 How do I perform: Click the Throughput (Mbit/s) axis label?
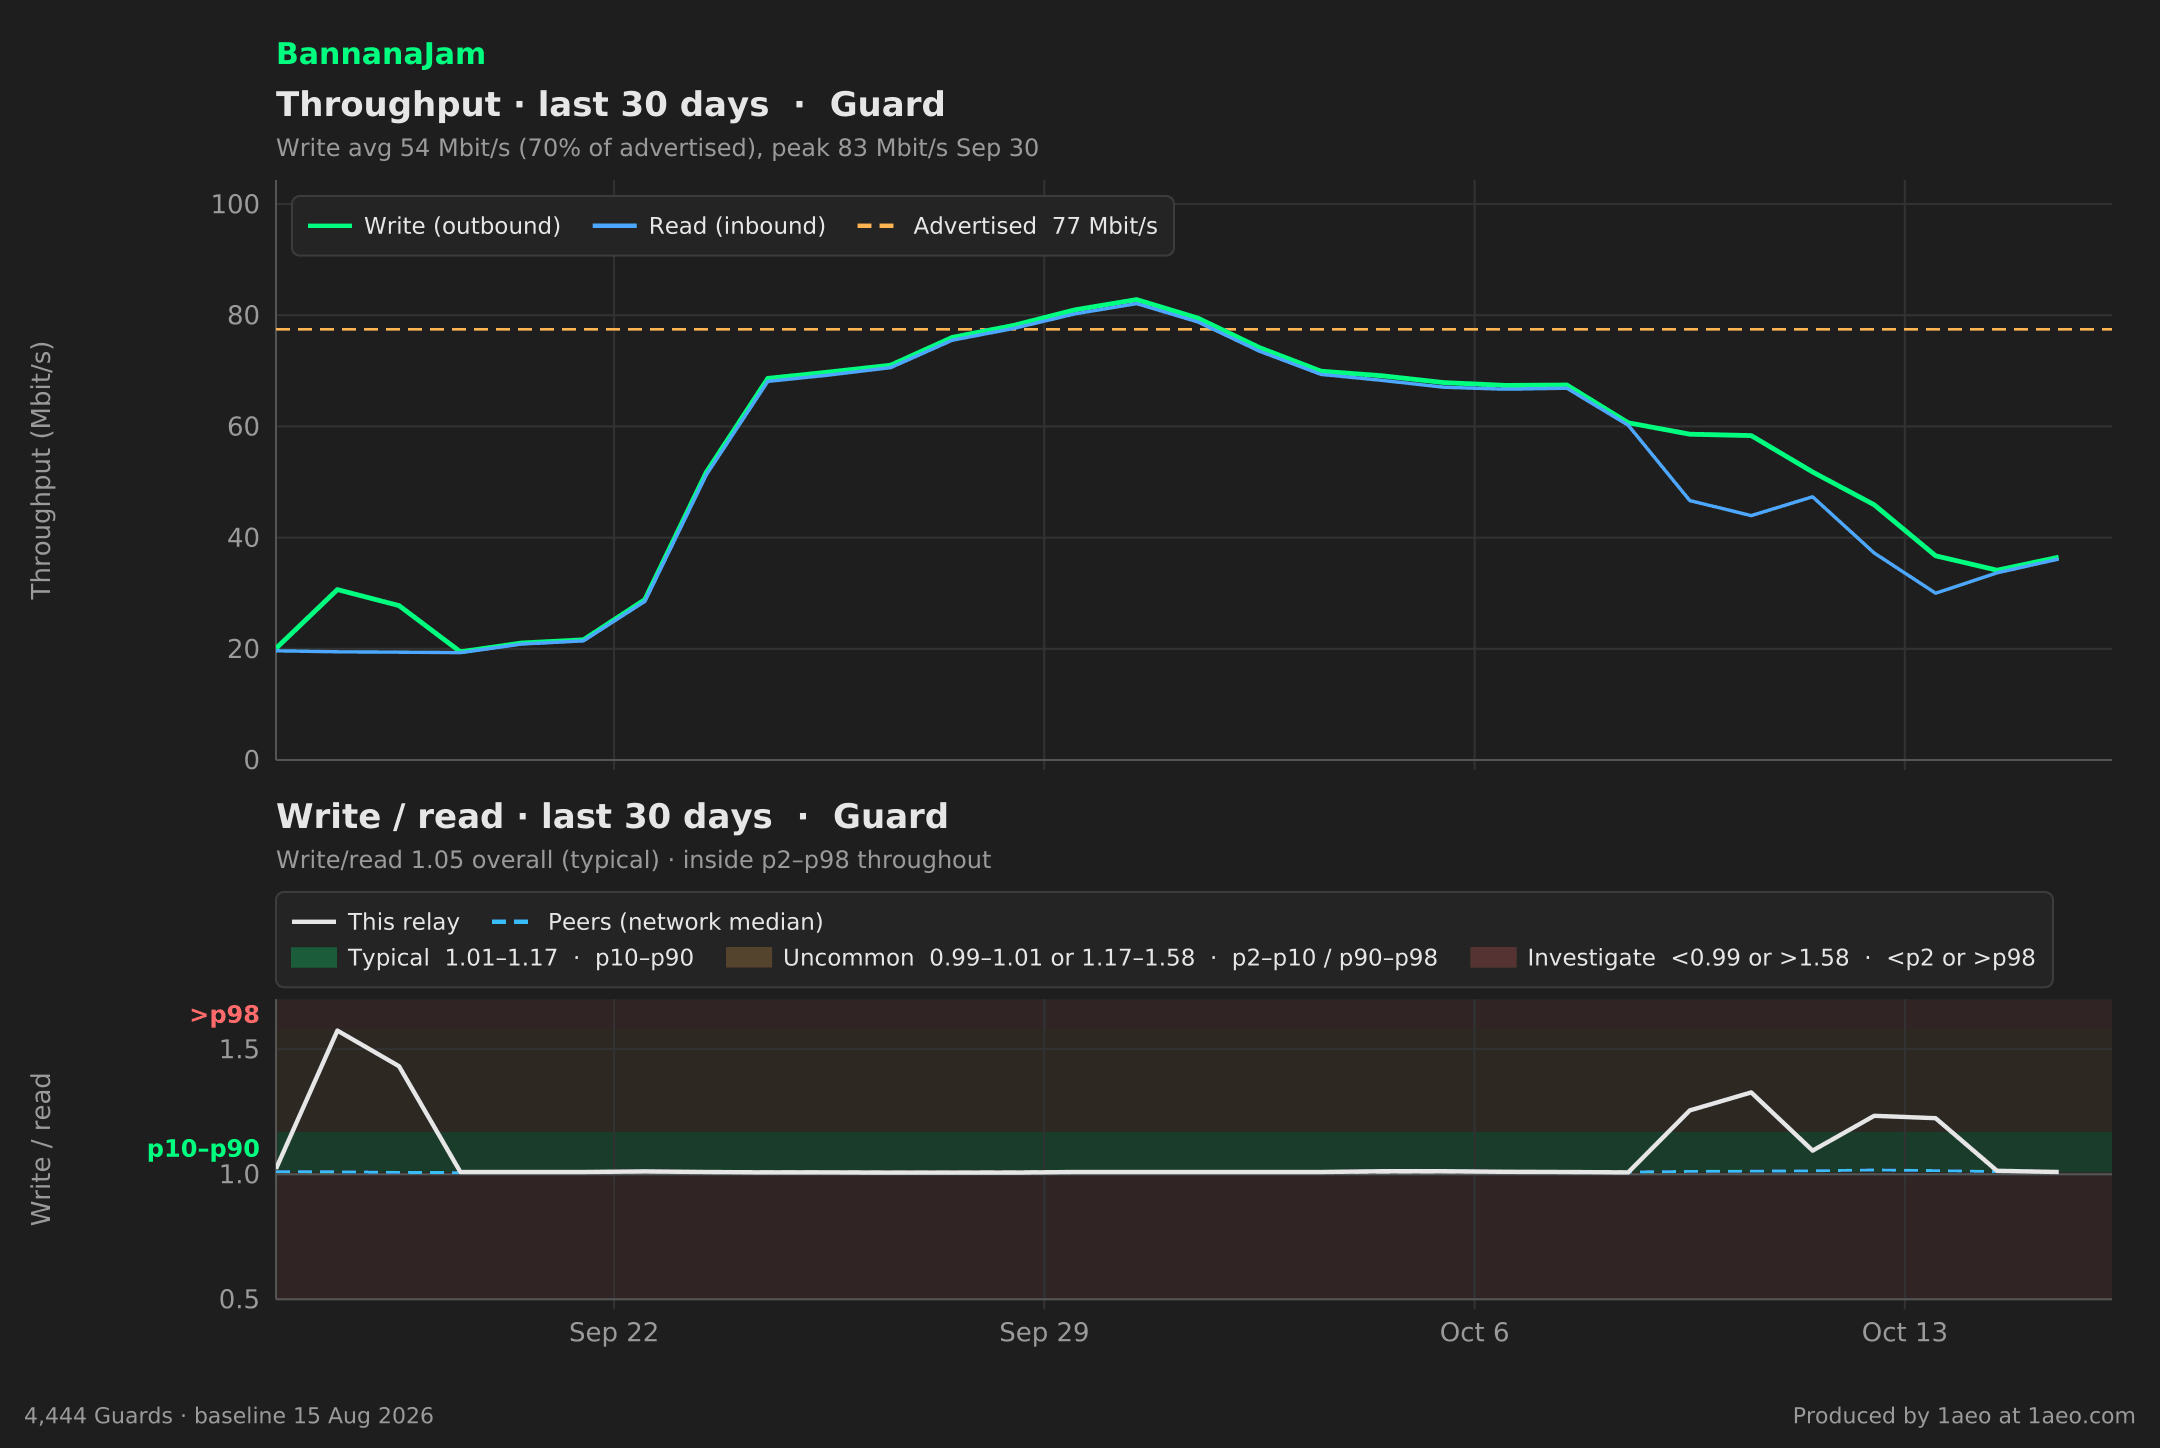[41, 470]
